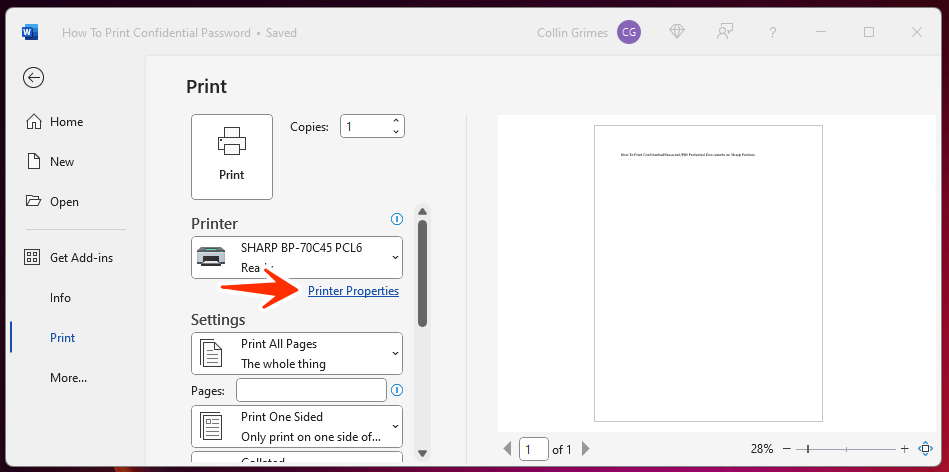Click the settings scrollbar down arrow
The image size is (949, 472).
pos(422,453)
